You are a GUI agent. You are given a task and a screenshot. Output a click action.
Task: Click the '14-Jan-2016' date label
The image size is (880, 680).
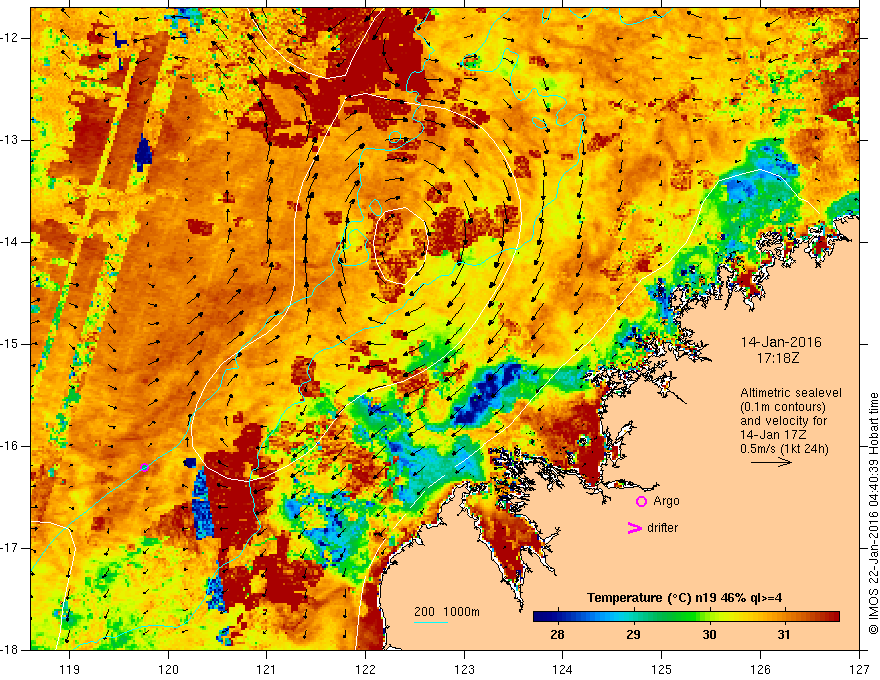point(781,342)
